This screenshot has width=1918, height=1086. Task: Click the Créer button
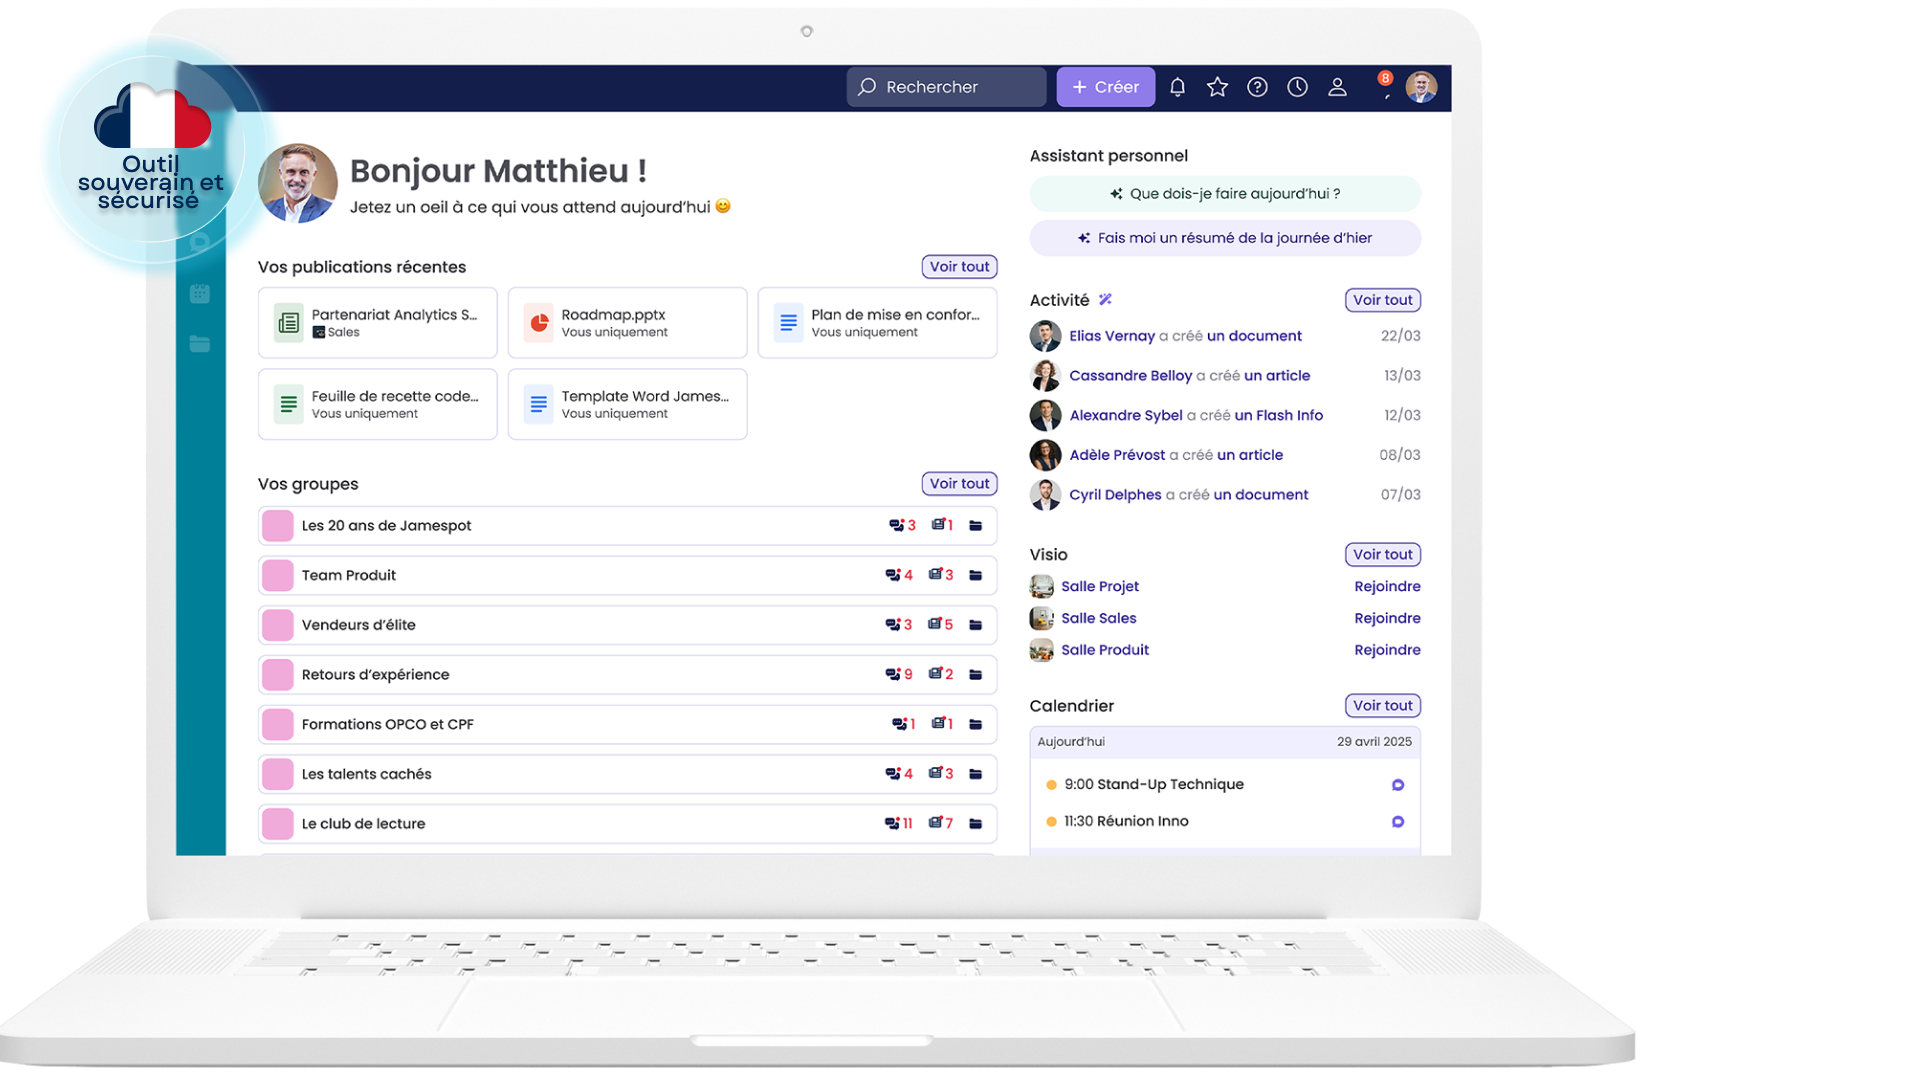[x=1105, y=87]
